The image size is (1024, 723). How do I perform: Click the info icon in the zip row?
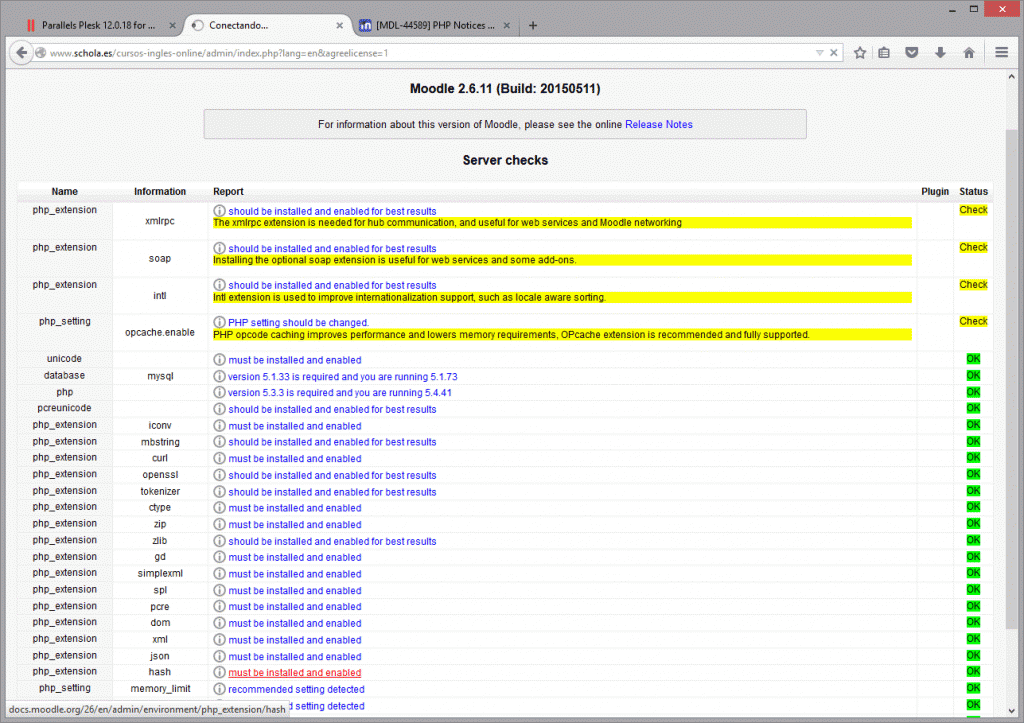point(219,524)
